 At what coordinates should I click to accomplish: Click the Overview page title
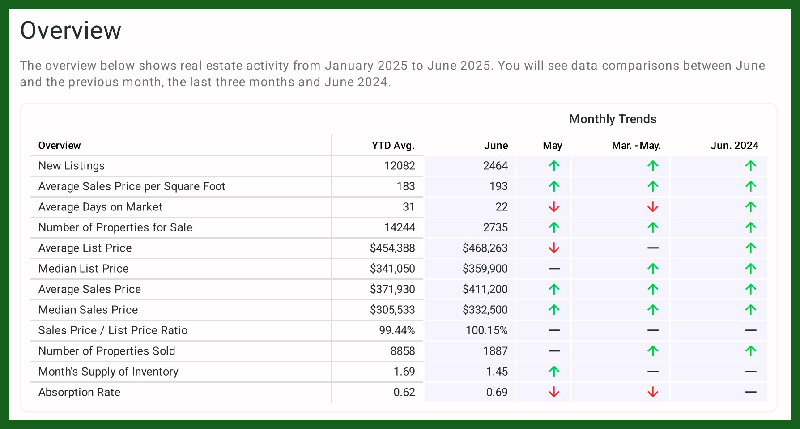pyautogui.click(x=71, y=32)
